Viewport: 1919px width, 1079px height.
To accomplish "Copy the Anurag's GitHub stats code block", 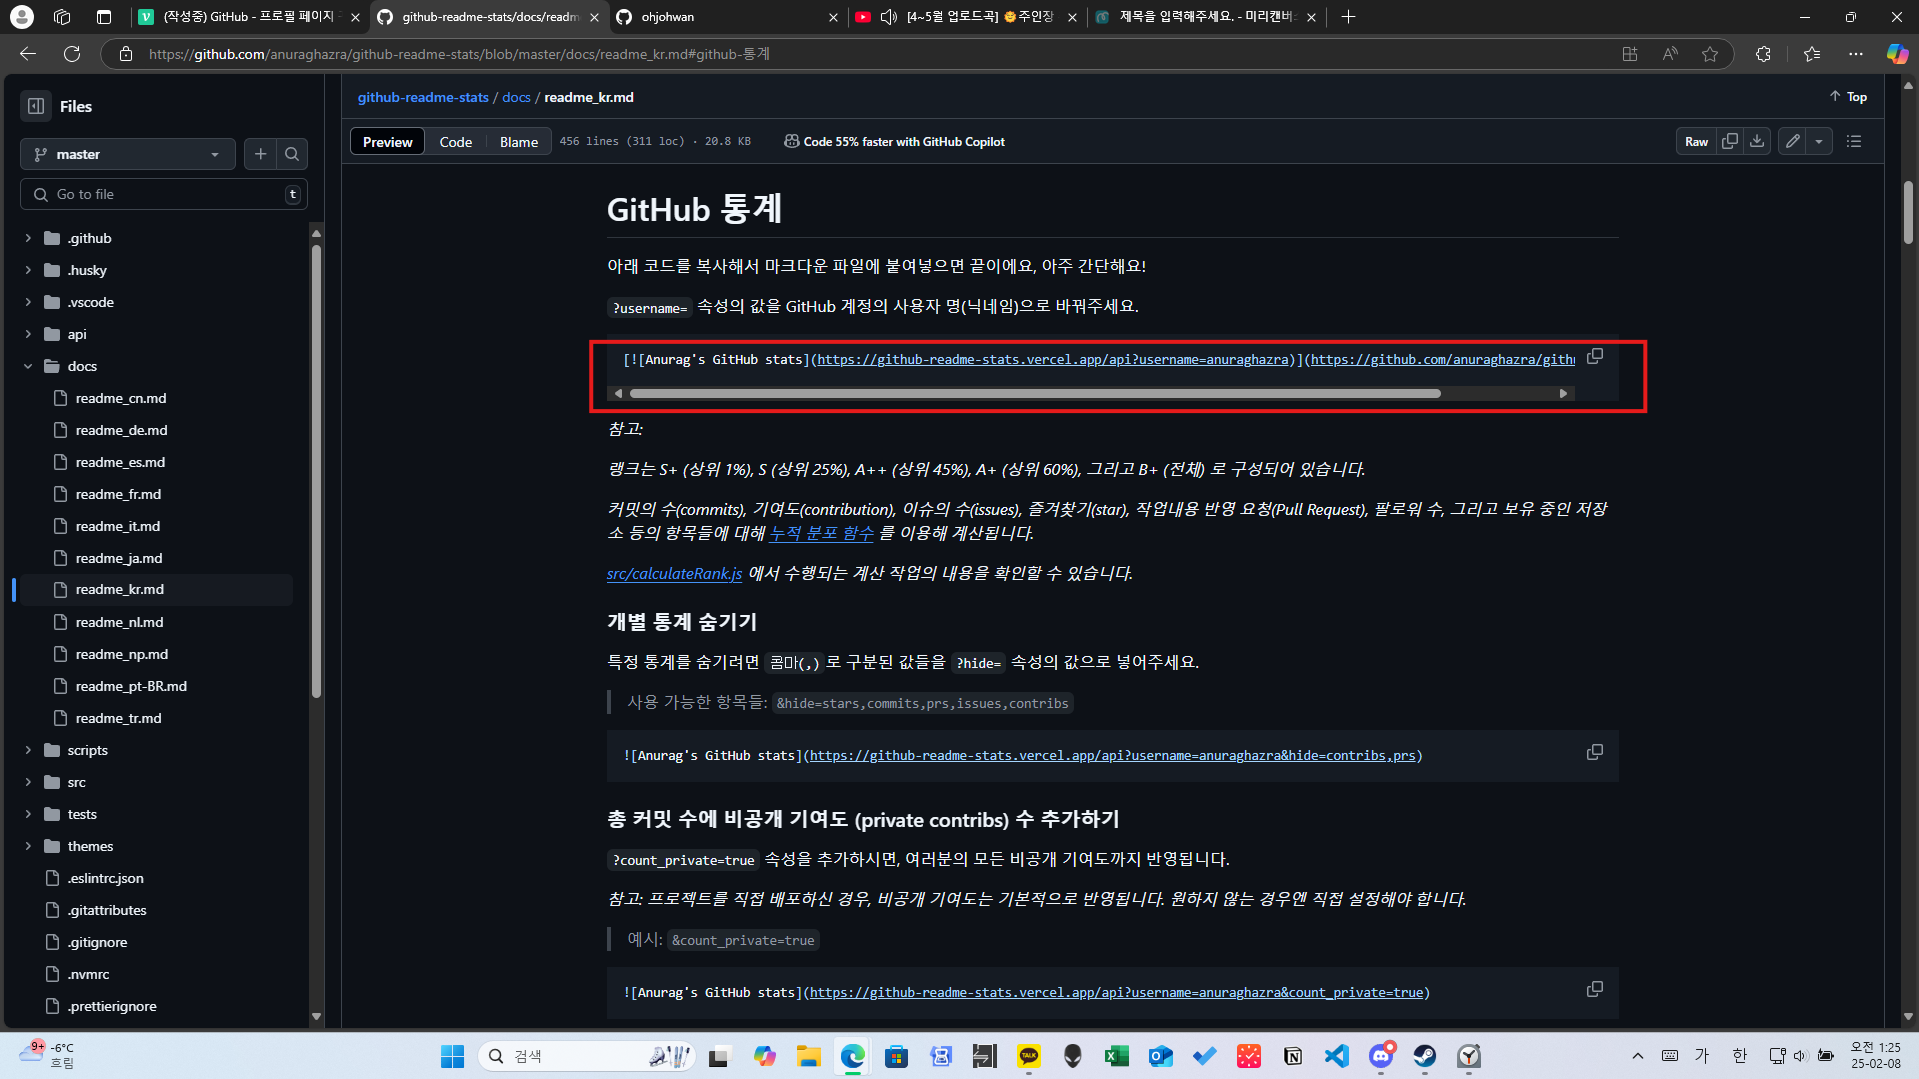I will click(x=1595, y=357).
